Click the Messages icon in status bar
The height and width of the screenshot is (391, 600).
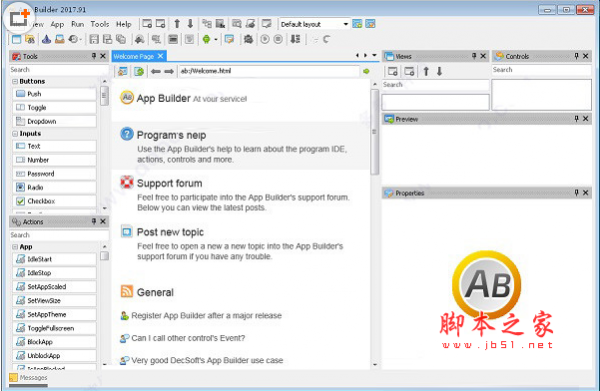pyautogui.click(x=13, y=378)
